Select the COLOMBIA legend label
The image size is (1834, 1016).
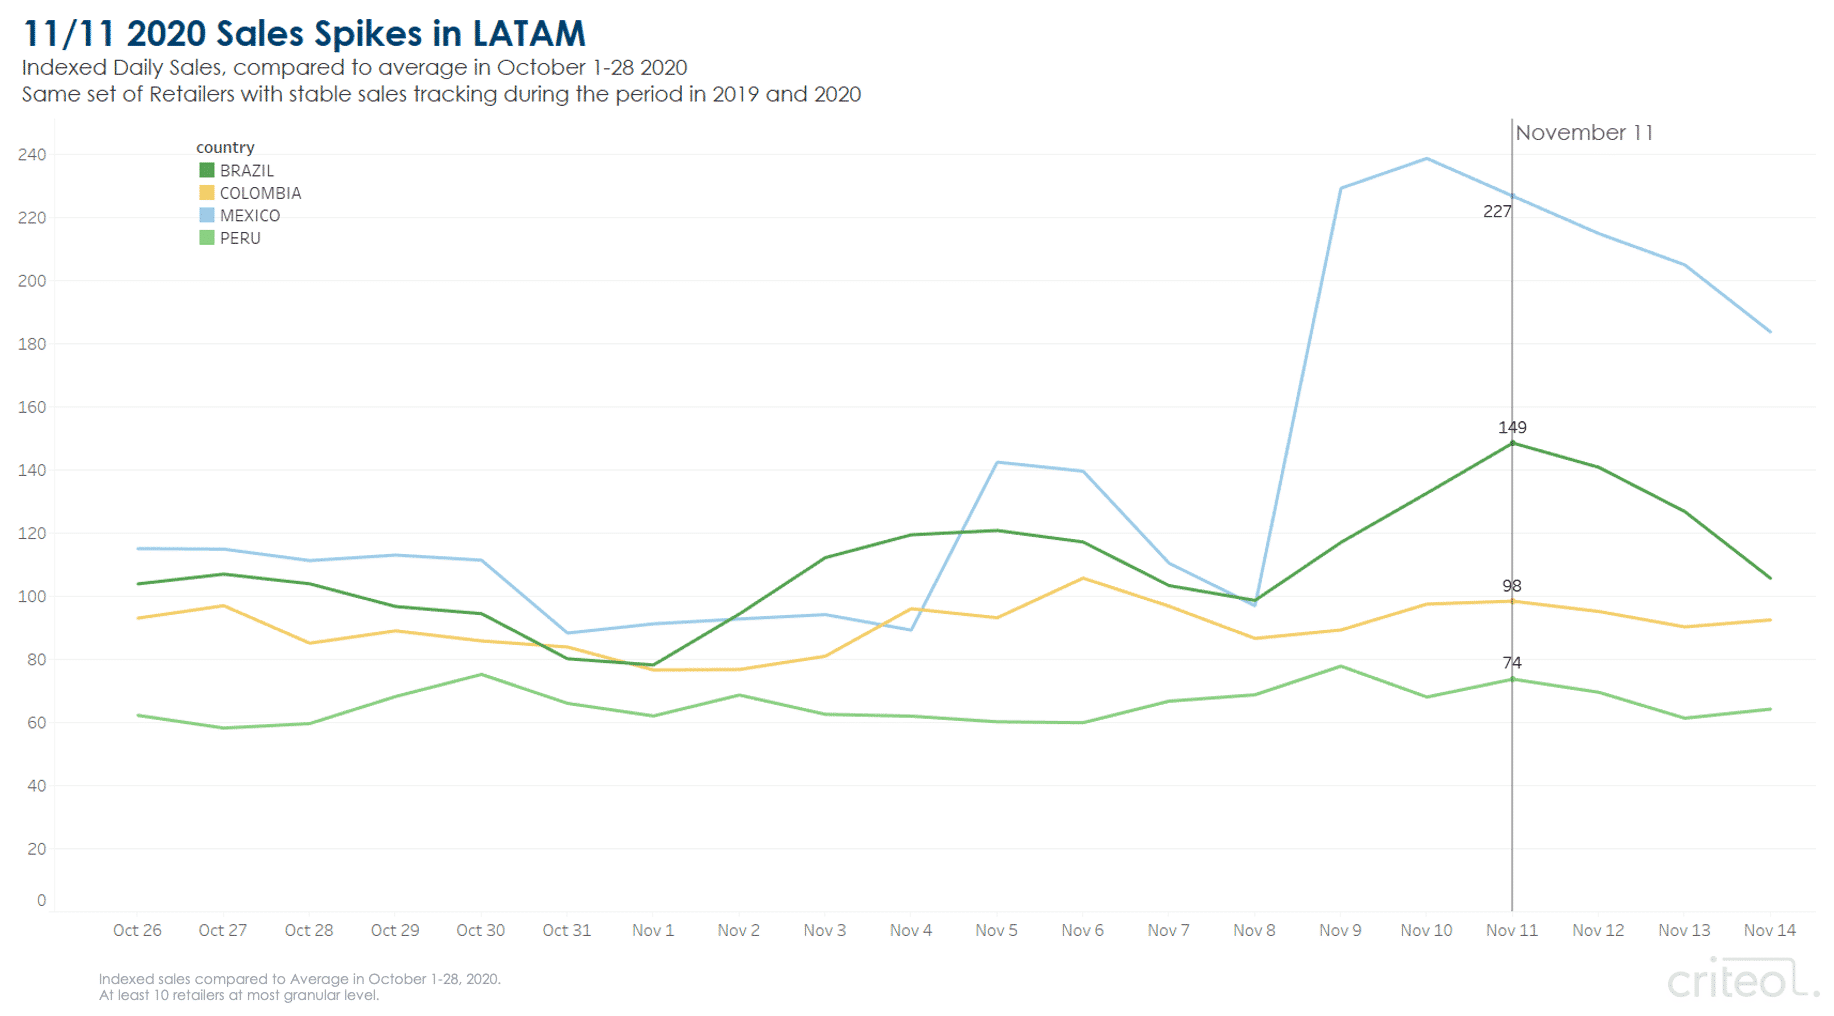point(260,193)
